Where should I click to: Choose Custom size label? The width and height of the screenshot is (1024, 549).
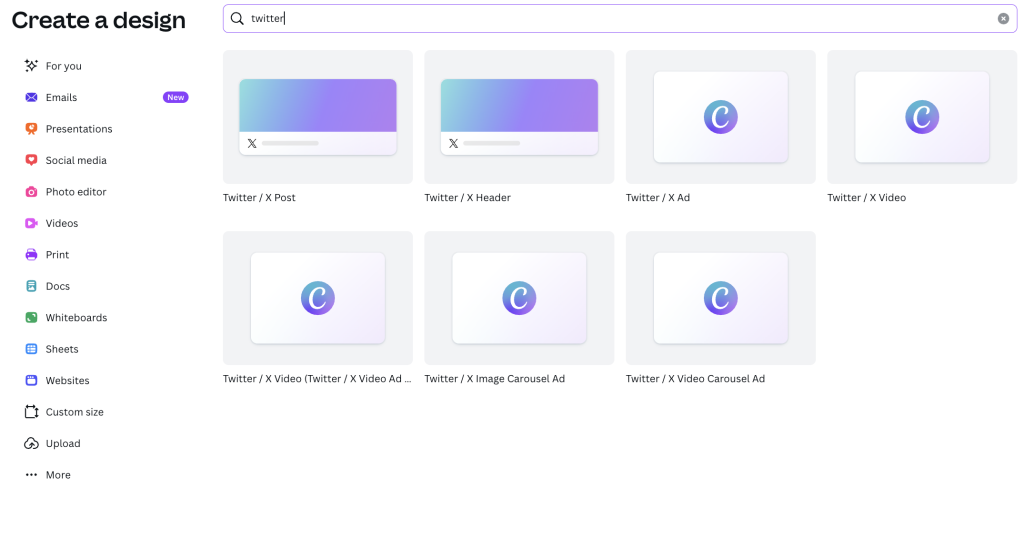[x=74, y=412]
